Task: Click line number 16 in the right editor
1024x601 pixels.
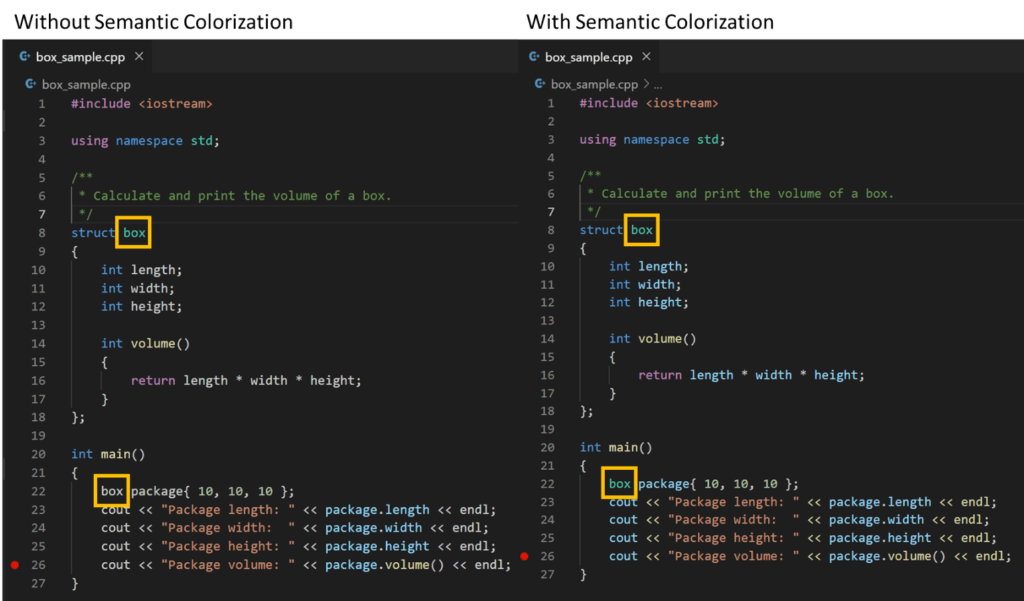Action: pos(549,374)
